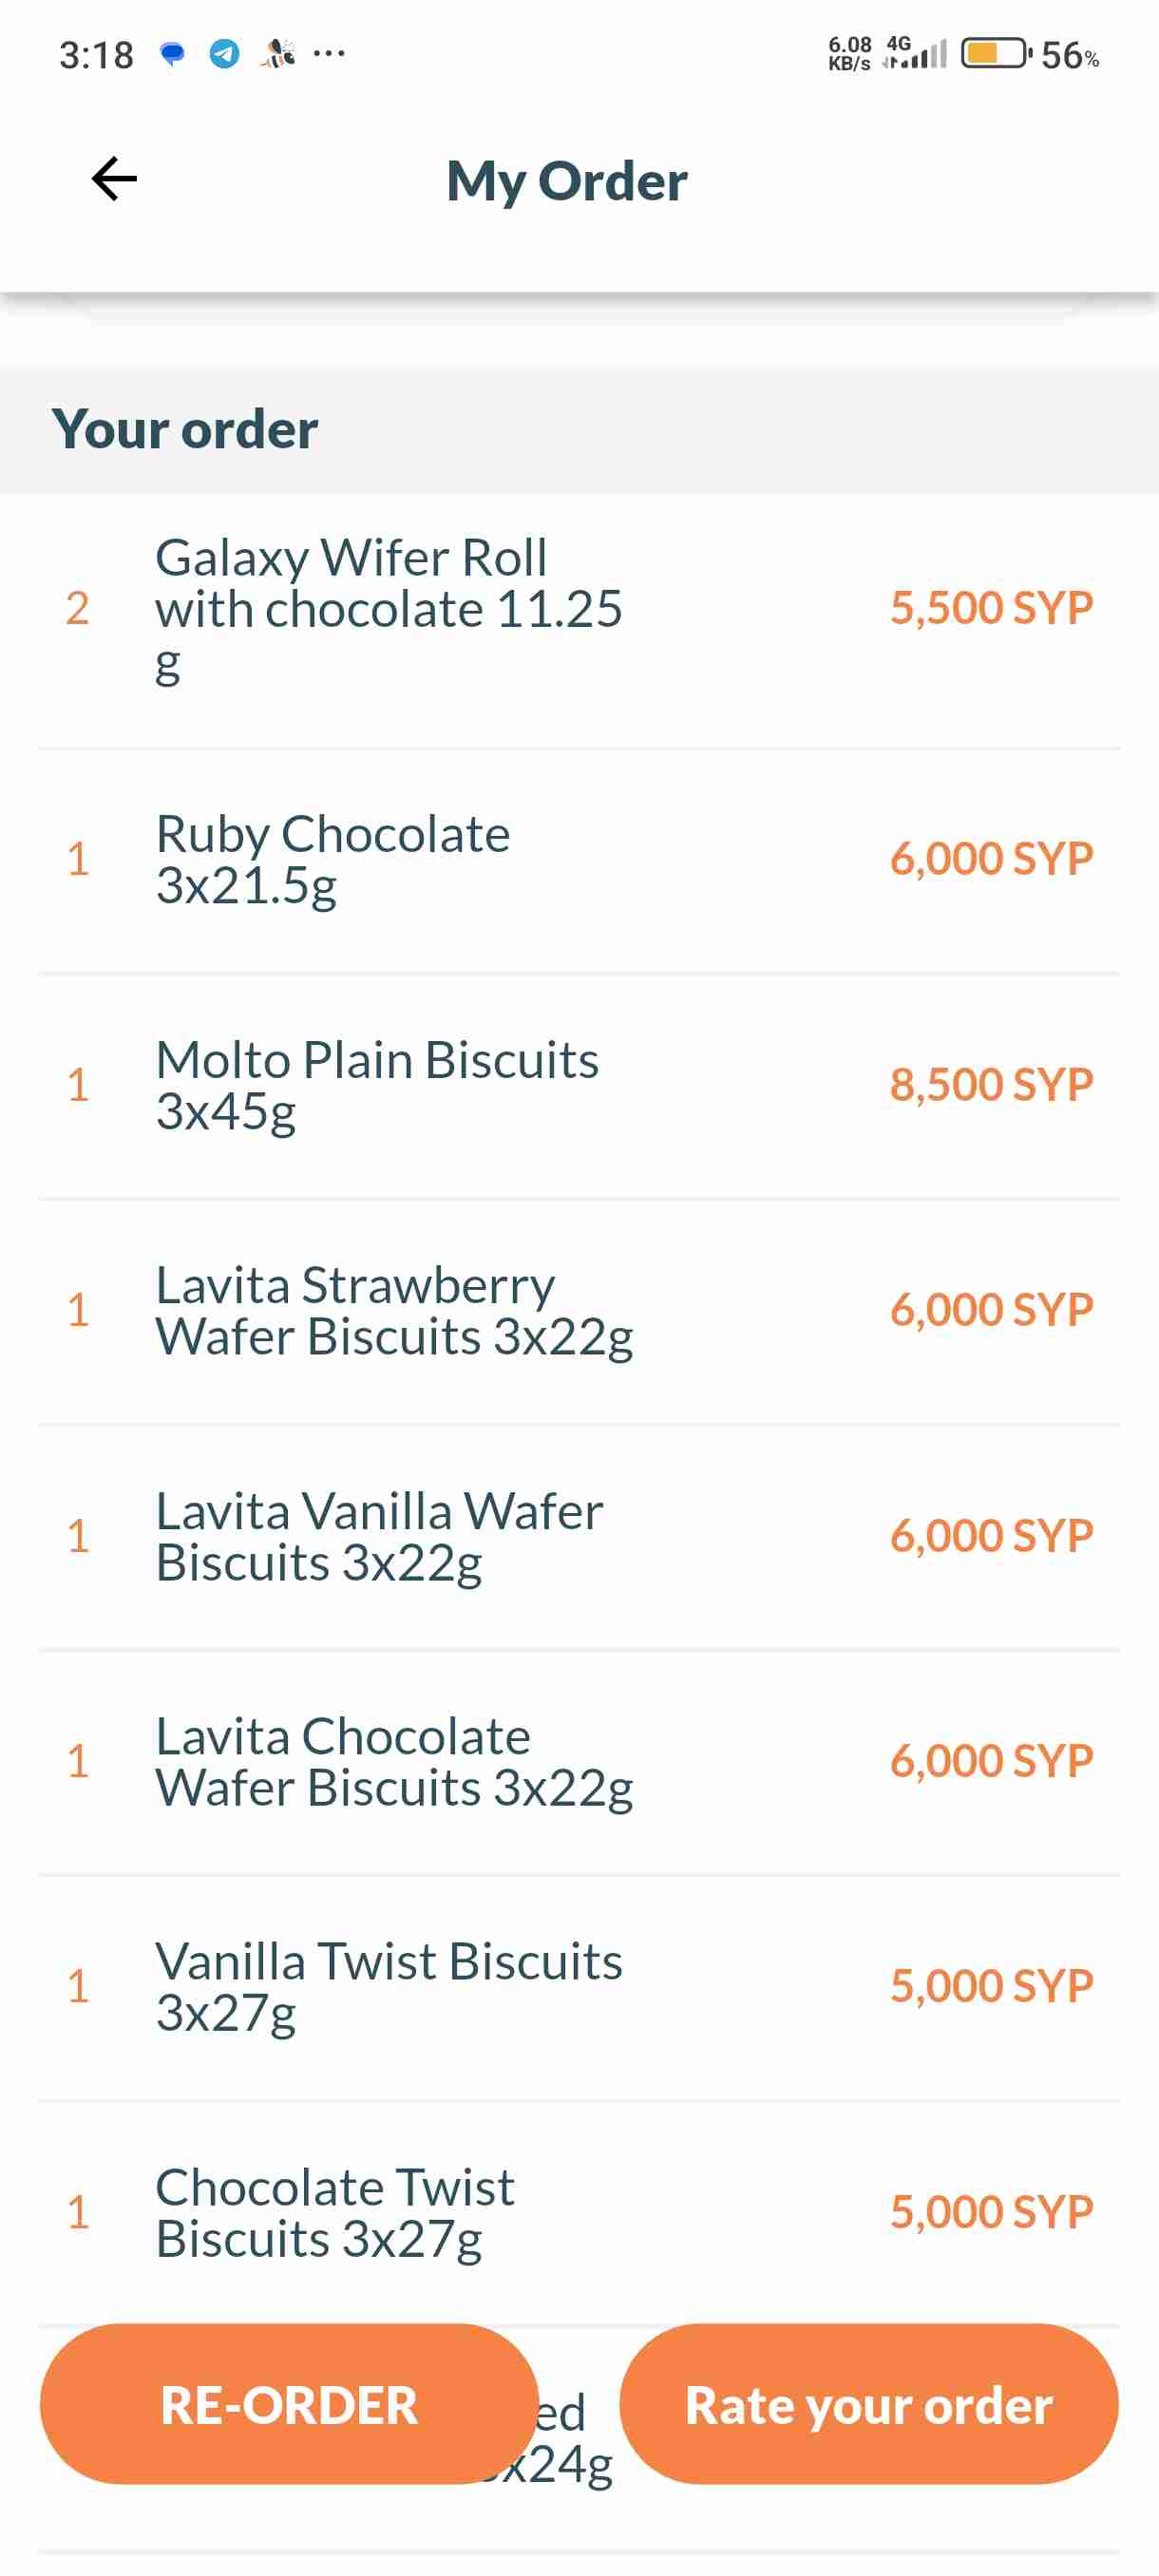The image size is (1159, 2576).
Task: Select the Galaxy Wifer Roll item
Action: [389, 609]
